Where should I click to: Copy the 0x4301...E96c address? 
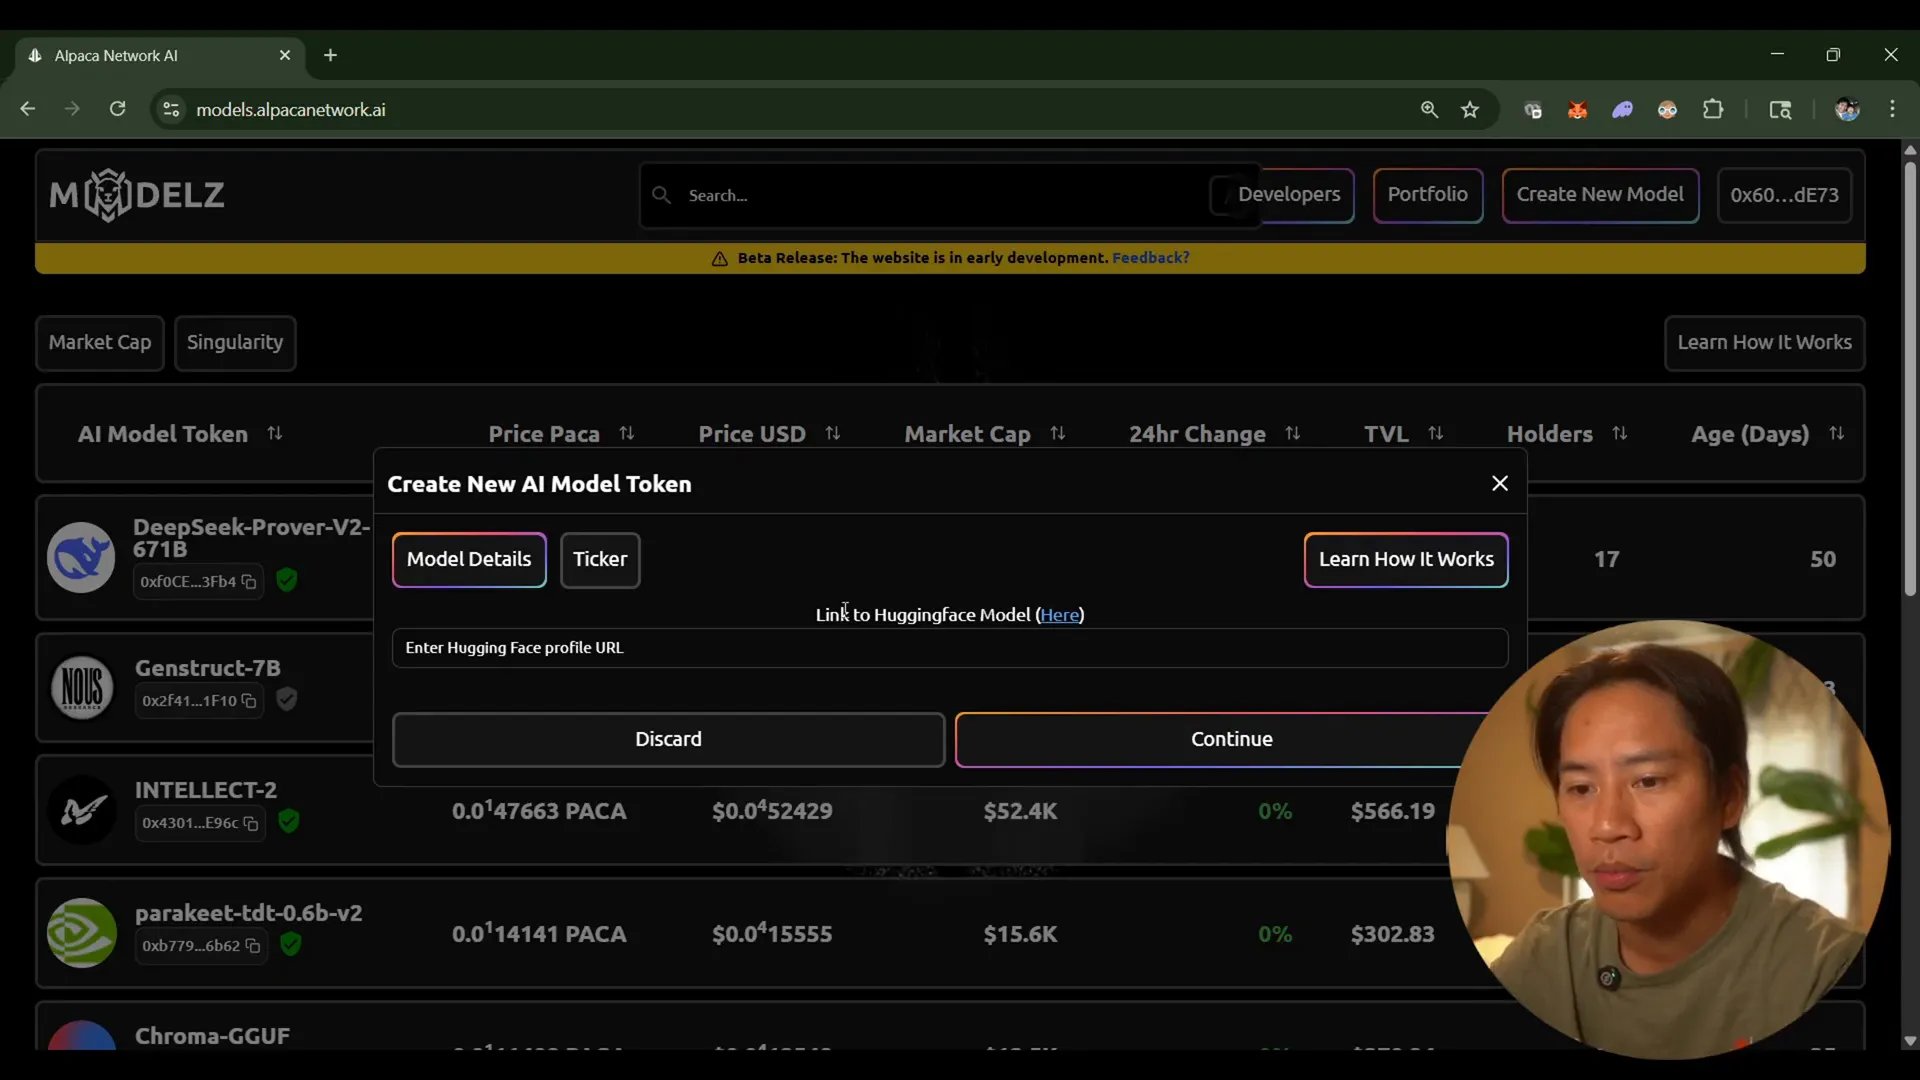(251, 824)
